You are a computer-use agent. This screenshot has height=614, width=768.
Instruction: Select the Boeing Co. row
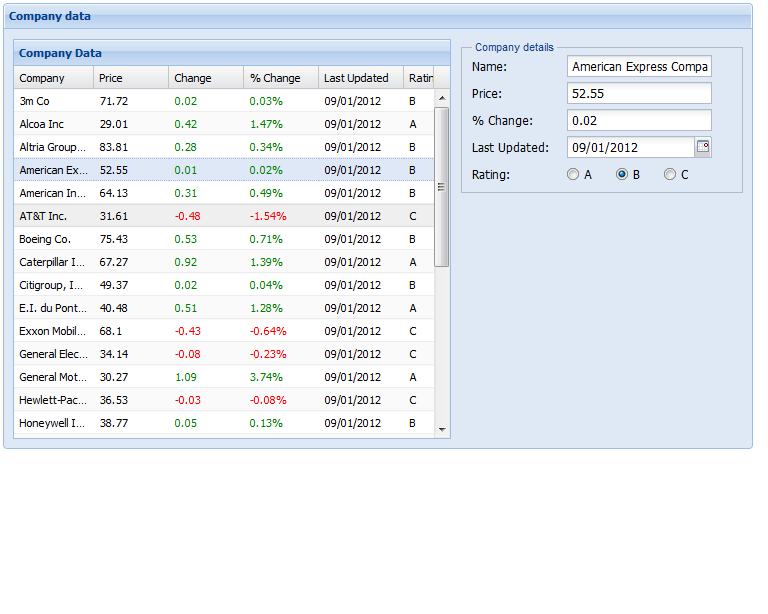click(x=224, y=239)
